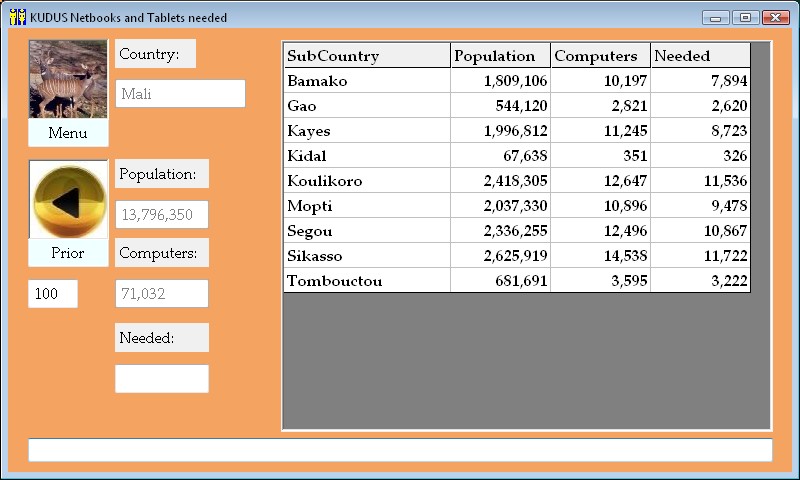The width and height of the screenshot is (800, 480).
Task: Click the Country field showing Mali
Action: tap(180, 94)
